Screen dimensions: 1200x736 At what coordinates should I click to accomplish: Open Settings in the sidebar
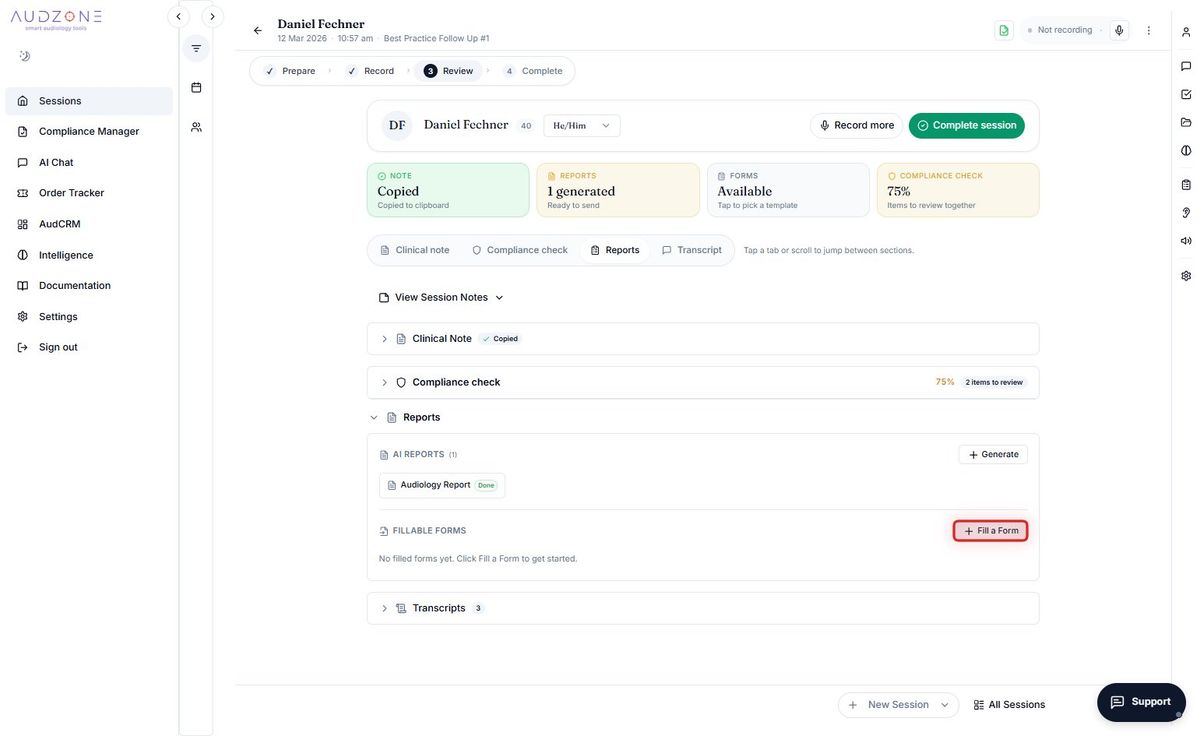pyautogui.click(x=89, y=316)
